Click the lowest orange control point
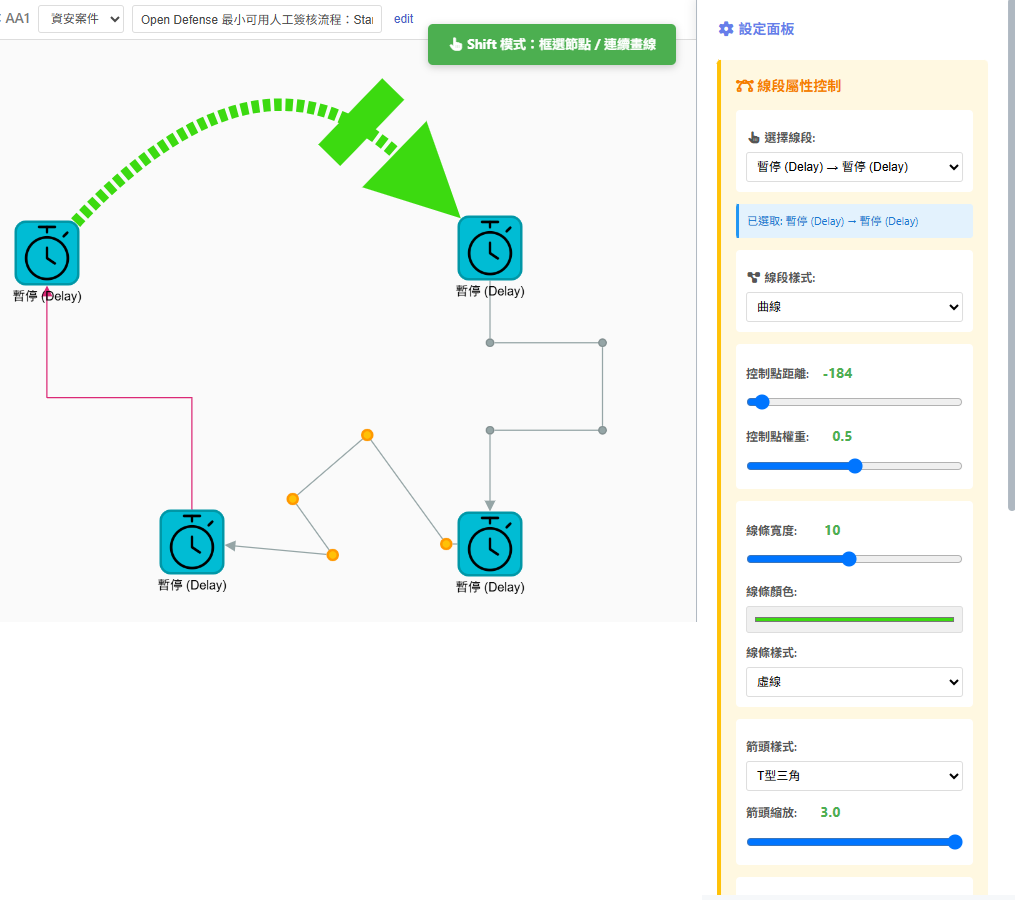 333,555
